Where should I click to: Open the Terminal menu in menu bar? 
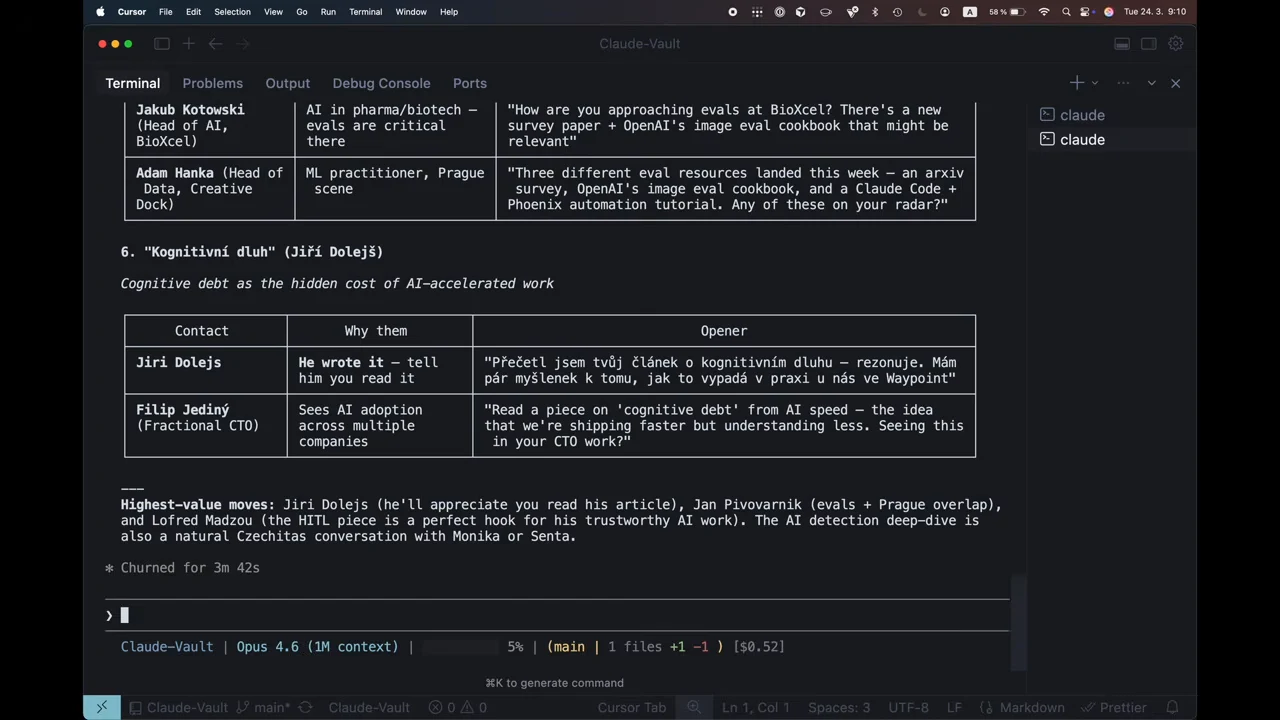(x=365, y=12)
